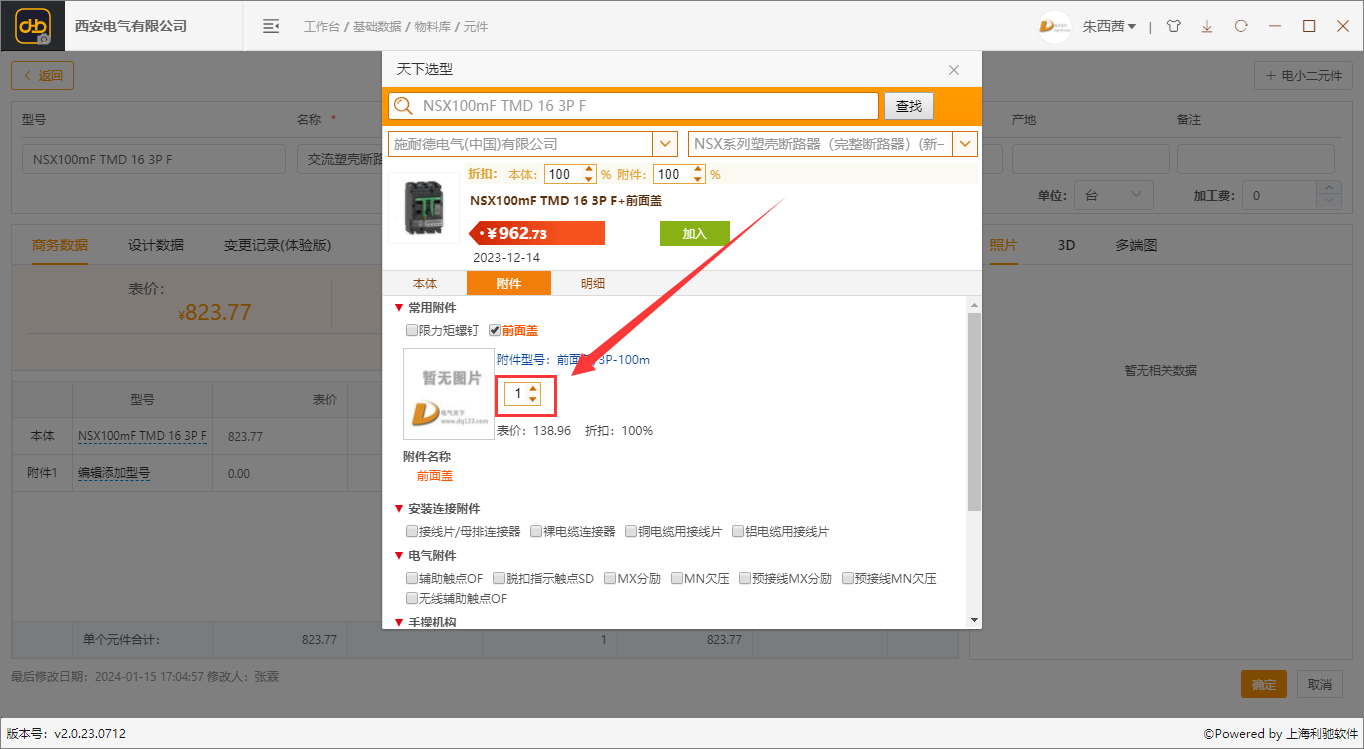Select the 裸电缆连接器 checkbox
The height and width of the screenshot is (749, 1364).
pos(536,531)
